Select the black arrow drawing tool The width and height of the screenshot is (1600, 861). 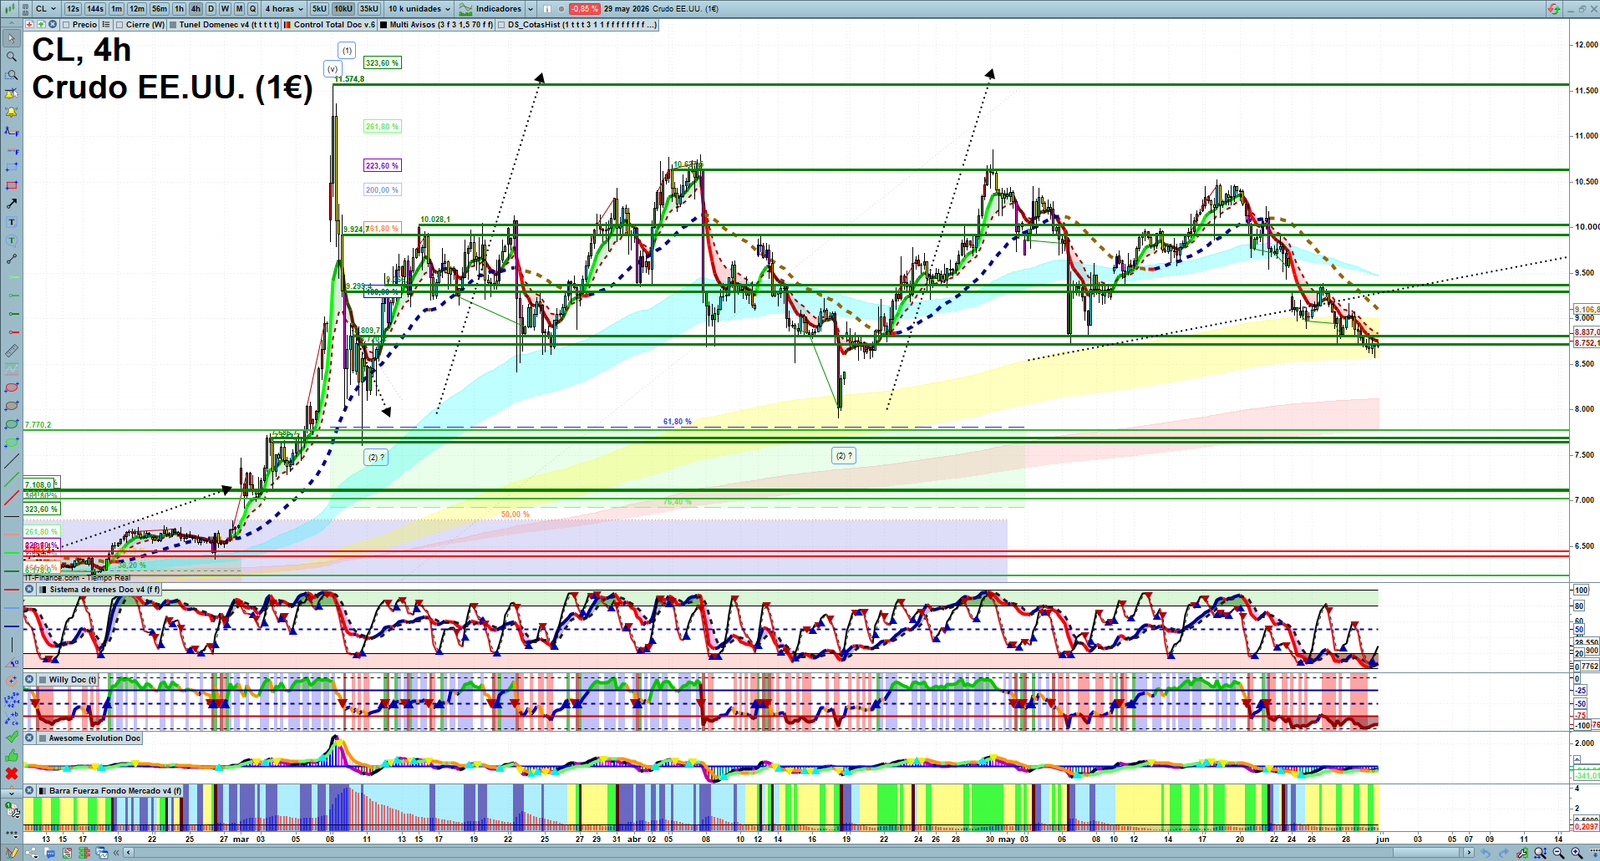[x=11, y=203]
